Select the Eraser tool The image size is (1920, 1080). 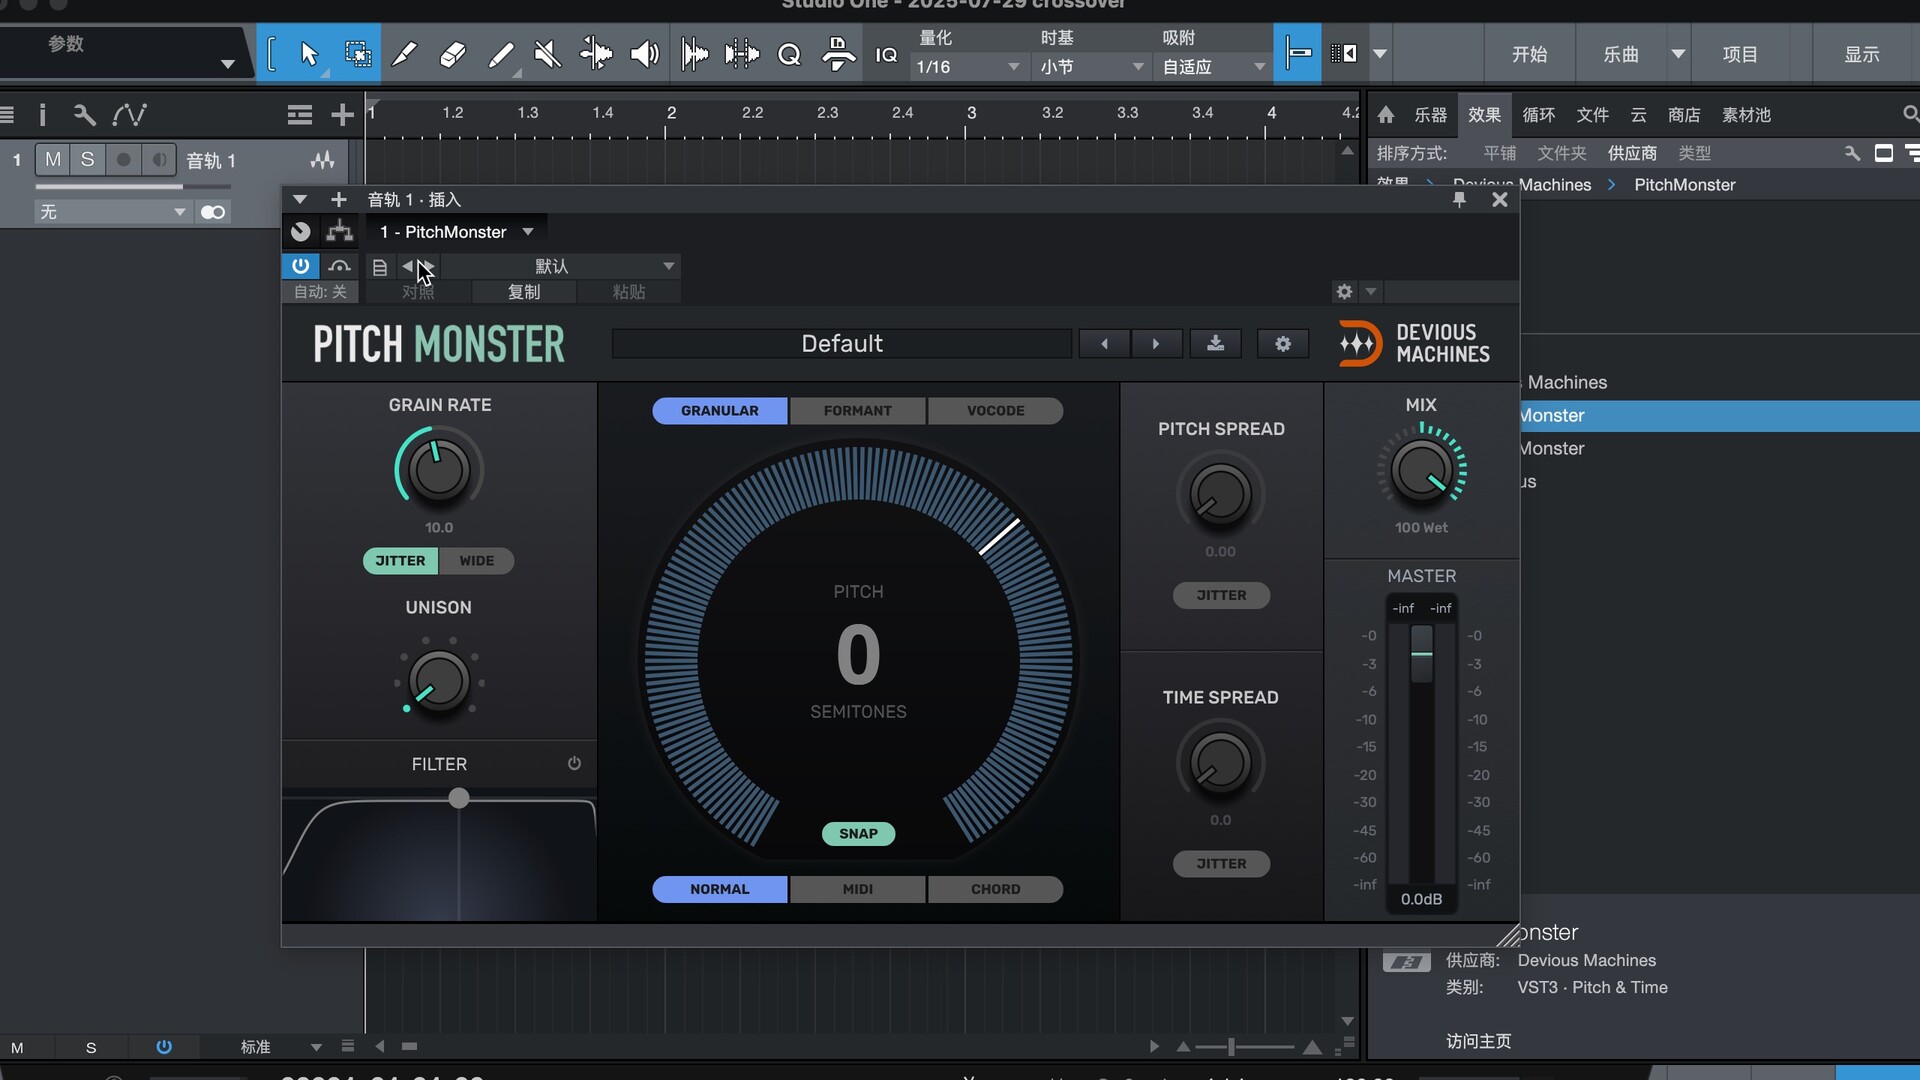pyautogui.click(x=452, y=54)
